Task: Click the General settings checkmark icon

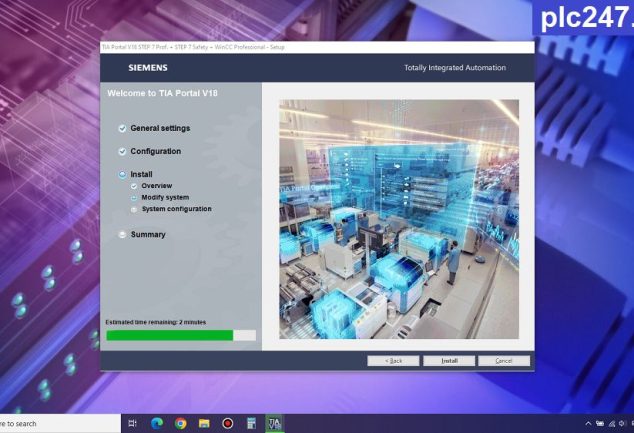Action: (x=122, y=129)
